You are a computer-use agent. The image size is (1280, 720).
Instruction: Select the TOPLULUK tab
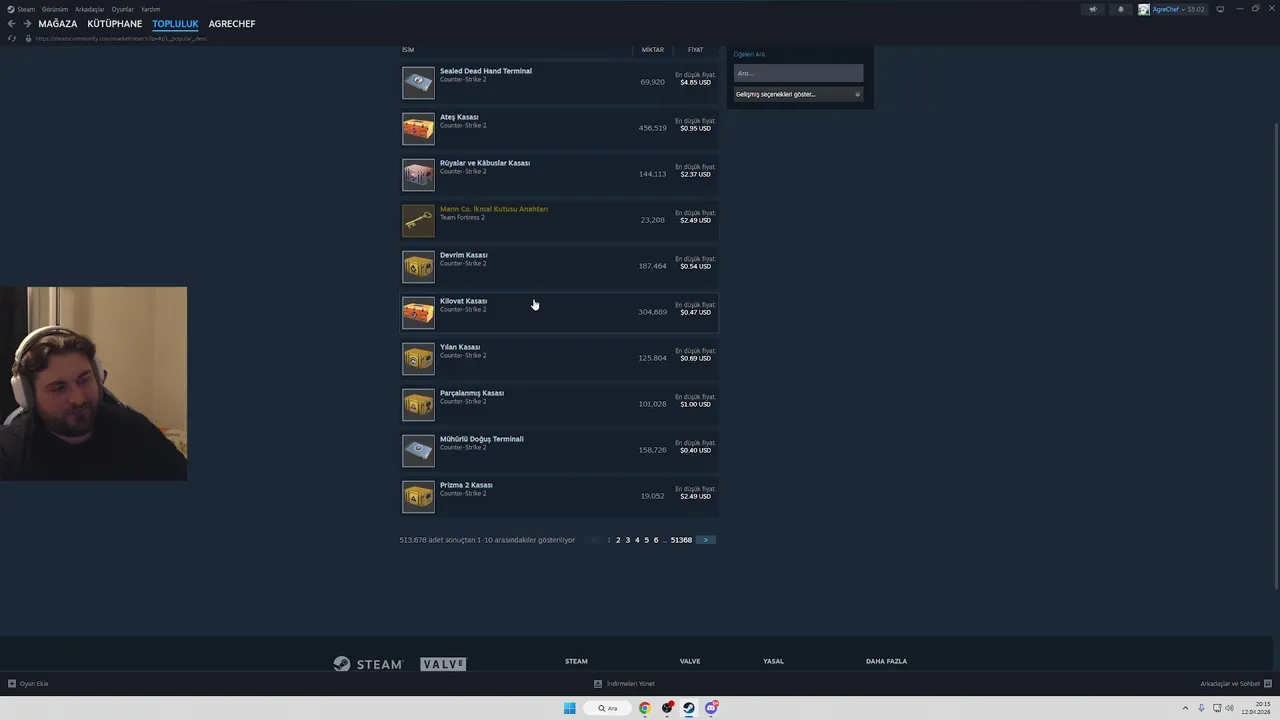click(x=175, y=24)
